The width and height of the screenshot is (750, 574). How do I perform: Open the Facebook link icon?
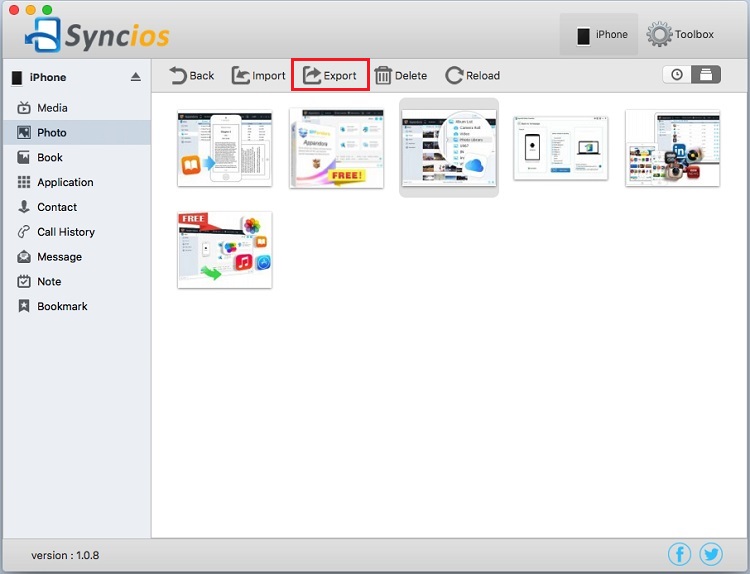point(679,554)
